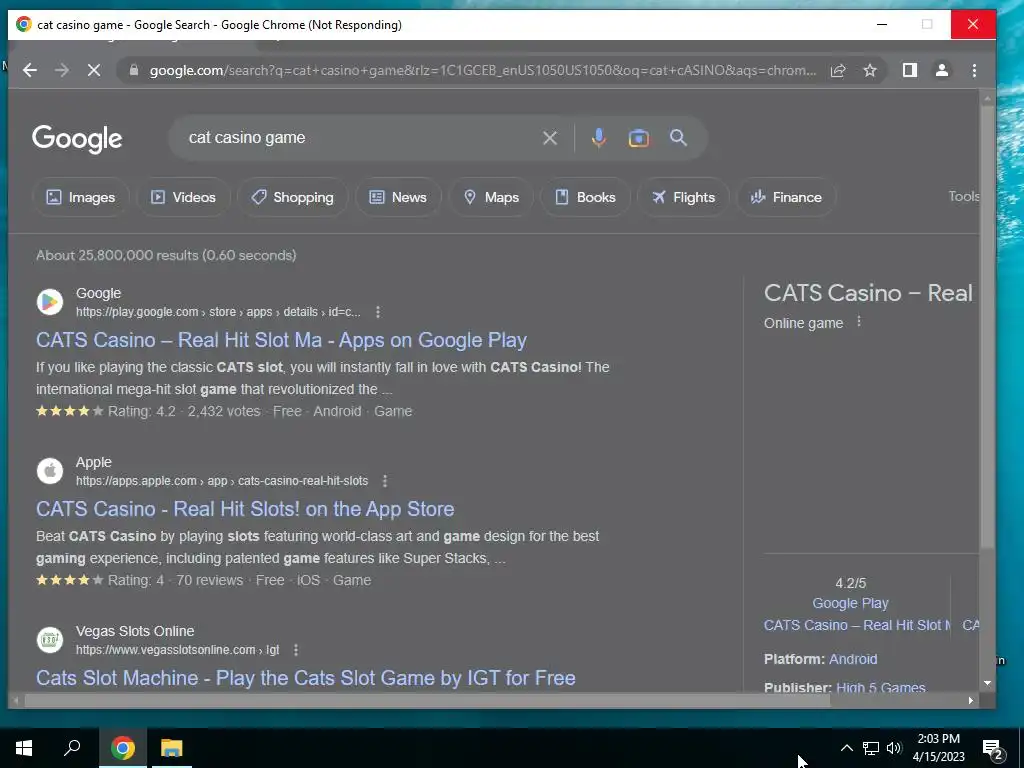Viewport: 1024px width, 768px height.
Task: Switch to the Shopping filter
Action: click(293, 197)
